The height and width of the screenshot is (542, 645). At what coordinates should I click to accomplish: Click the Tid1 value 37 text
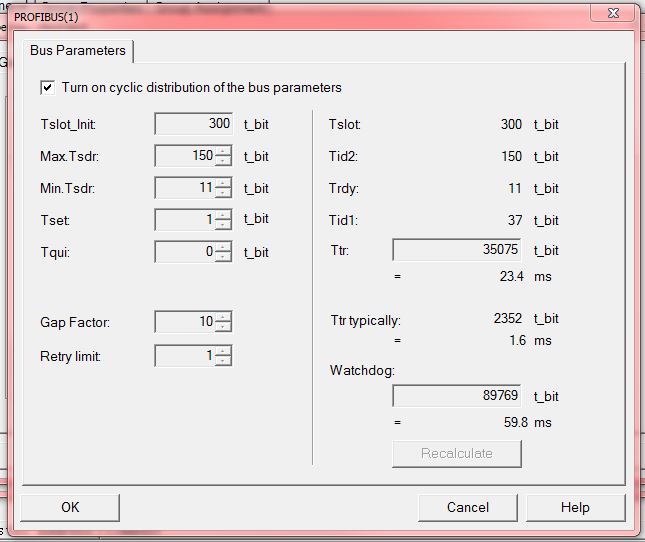coord(515,220)
